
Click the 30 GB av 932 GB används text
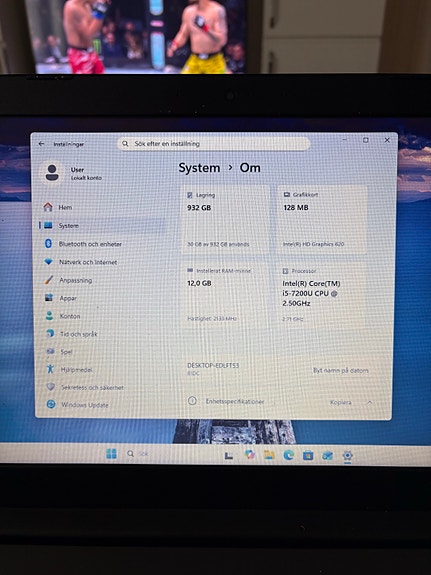[218, 244]
